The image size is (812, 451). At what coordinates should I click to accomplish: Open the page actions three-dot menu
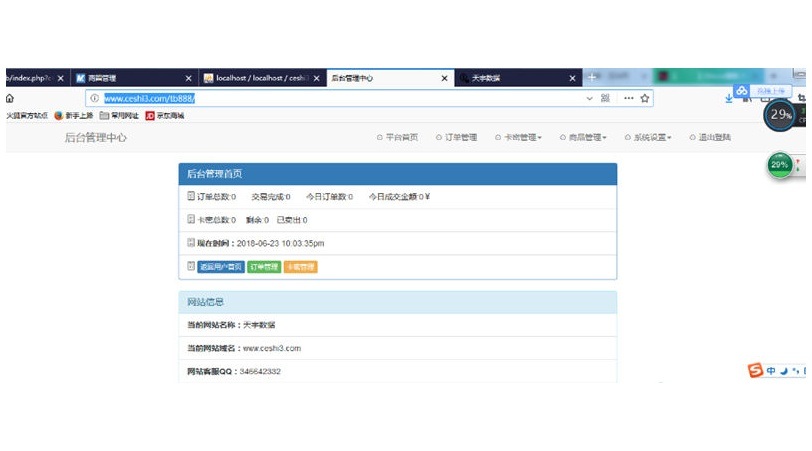pyautogui.click(x=629, y=98)
